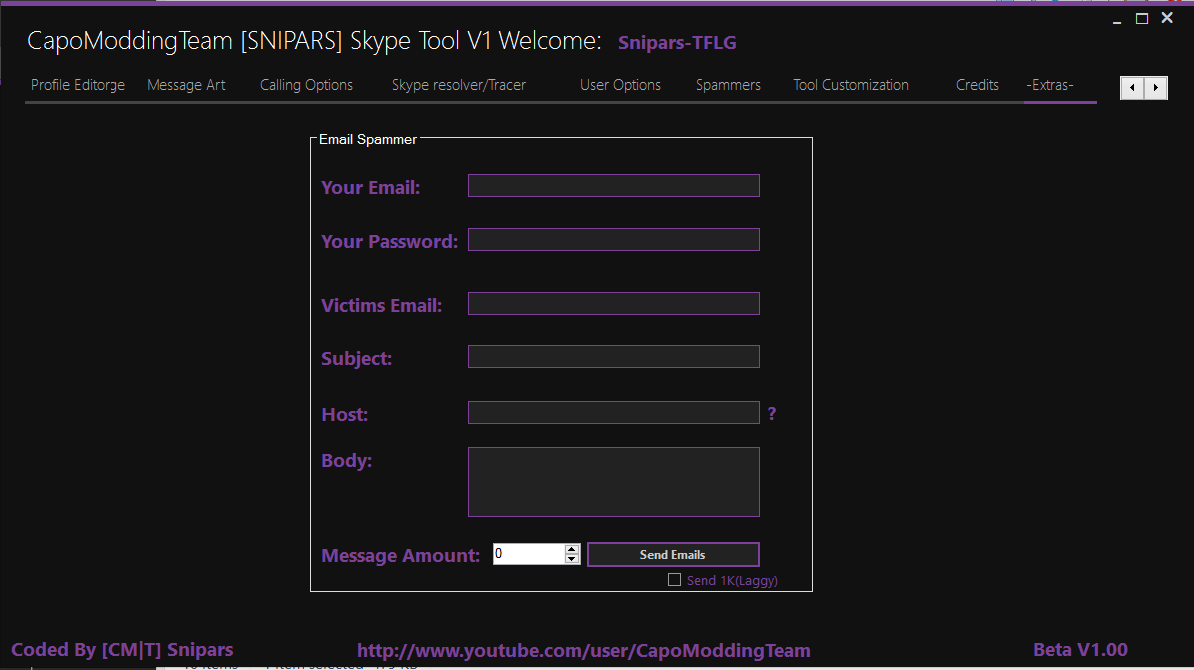Open the Calling Options tab

click(x=306, y=85)
